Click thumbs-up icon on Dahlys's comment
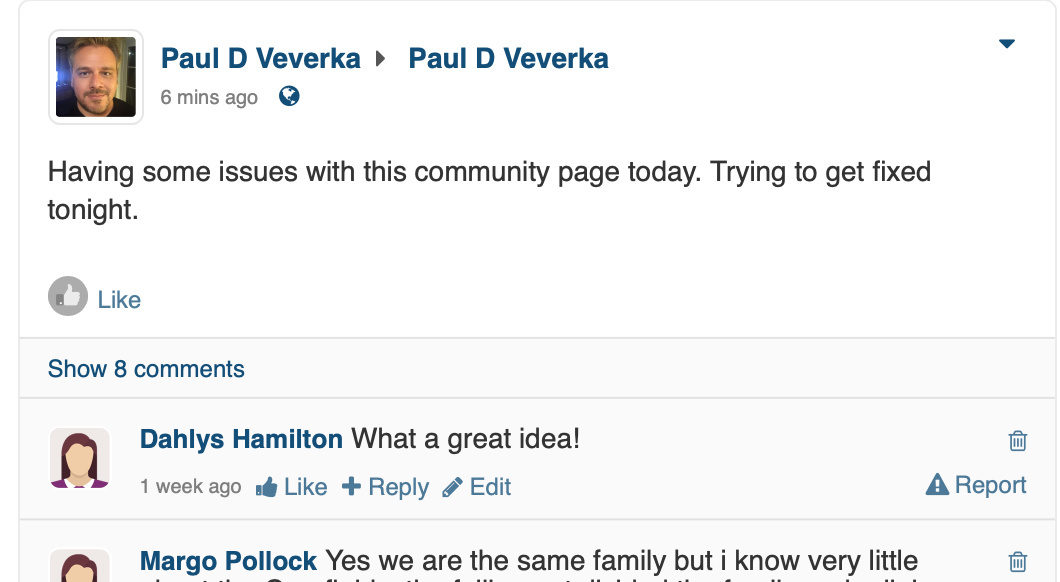The image size is (1060, 582). pos(266,487)
